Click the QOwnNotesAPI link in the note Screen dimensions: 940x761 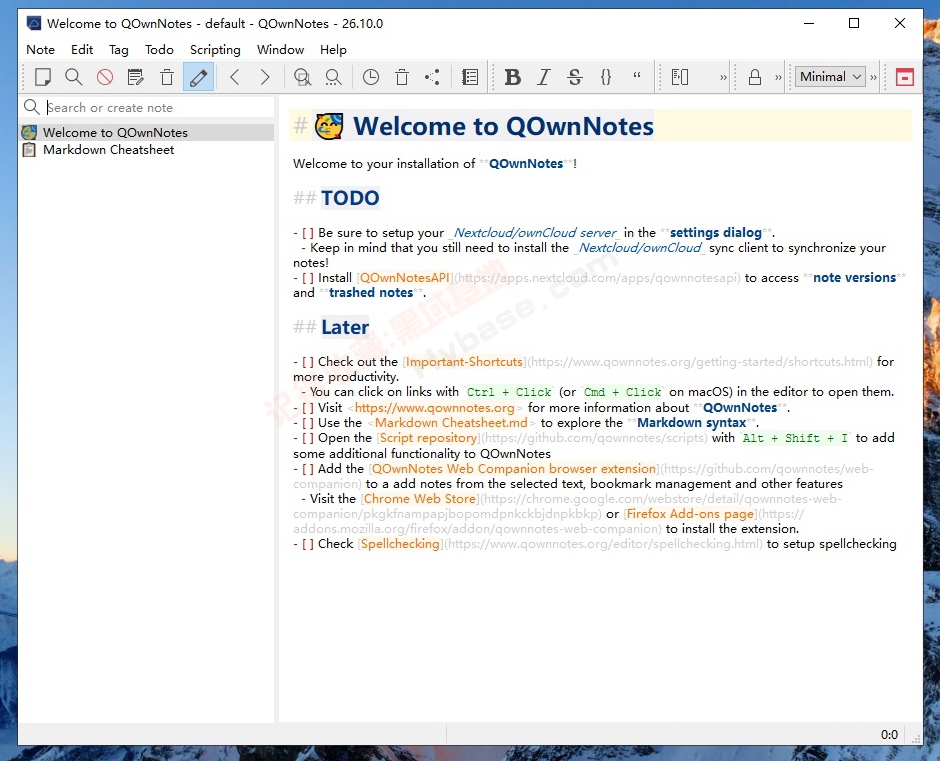(x=405, y=278)
